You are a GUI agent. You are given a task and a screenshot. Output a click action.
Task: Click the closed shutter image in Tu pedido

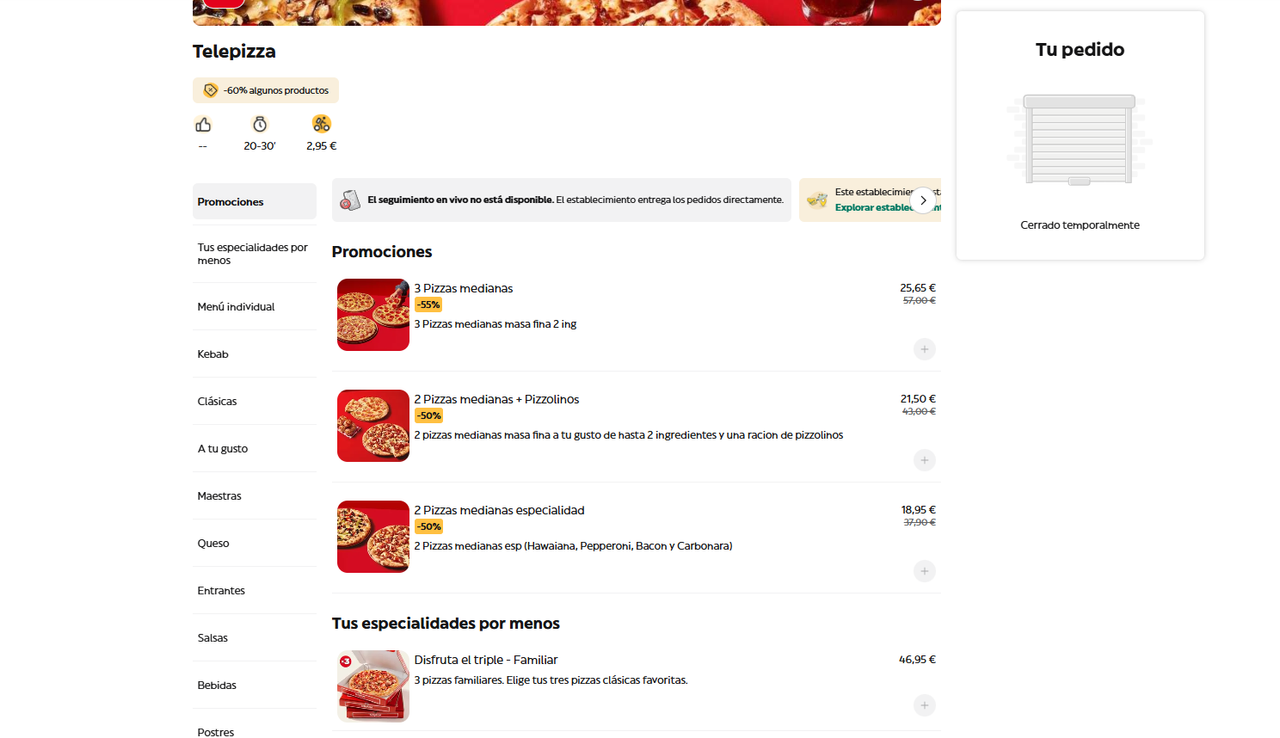point(1080,140)
